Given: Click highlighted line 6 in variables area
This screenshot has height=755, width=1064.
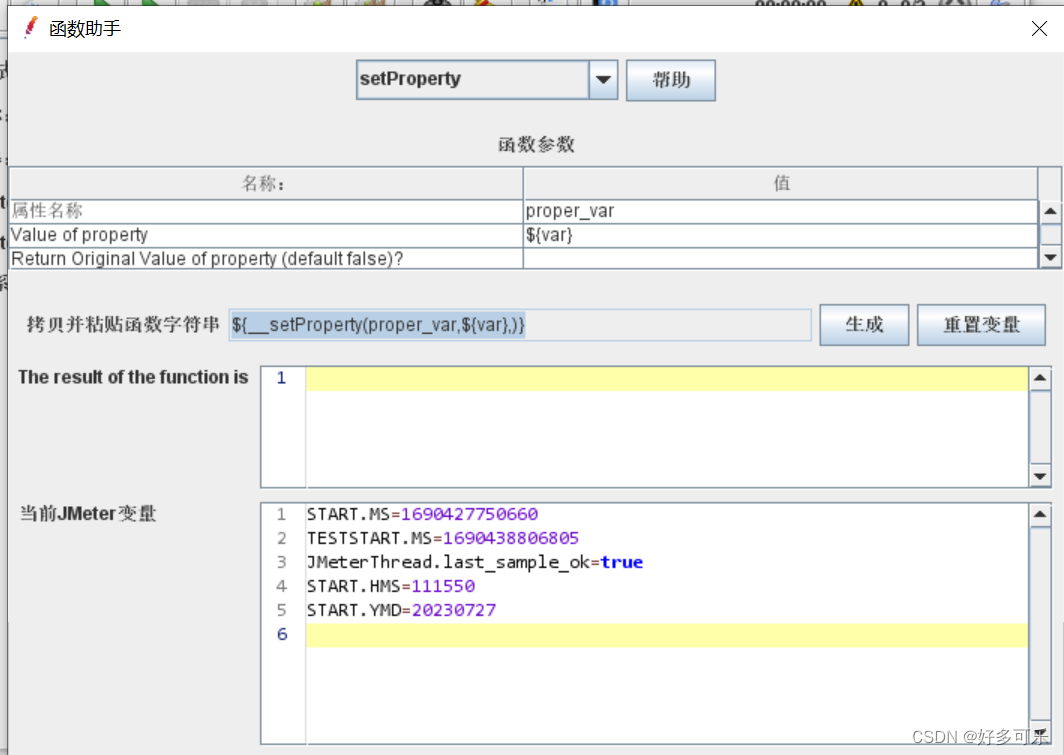Looking at the screenshot, I should point(666,635).
